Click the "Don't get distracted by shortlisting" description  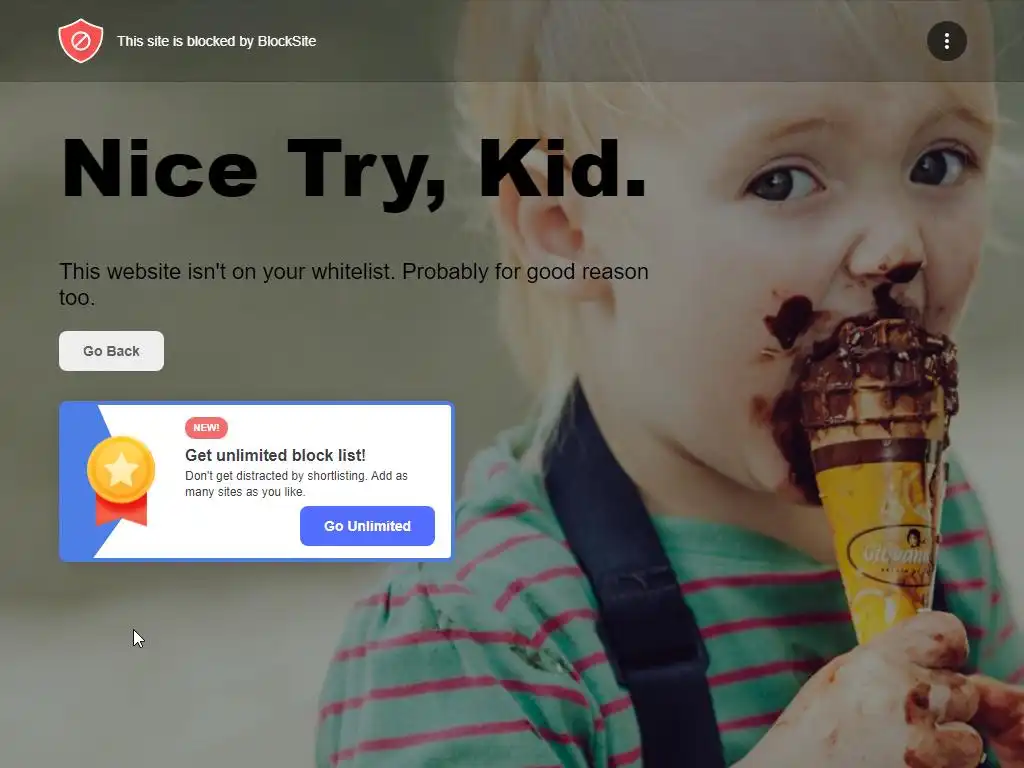coord(296,483)
